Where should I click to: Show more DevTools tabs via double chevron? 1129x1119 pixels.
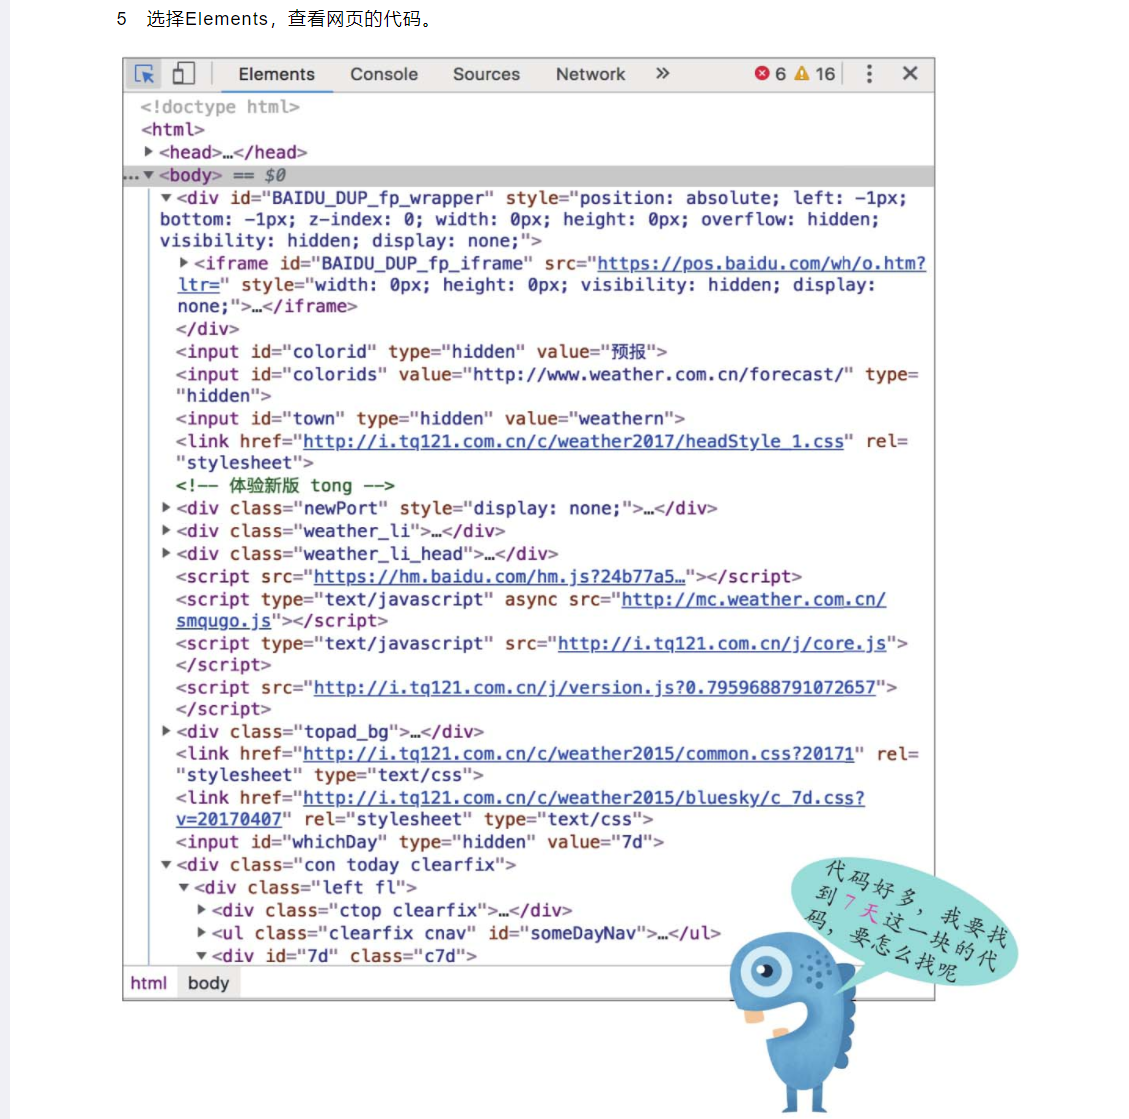coord(662,73)
